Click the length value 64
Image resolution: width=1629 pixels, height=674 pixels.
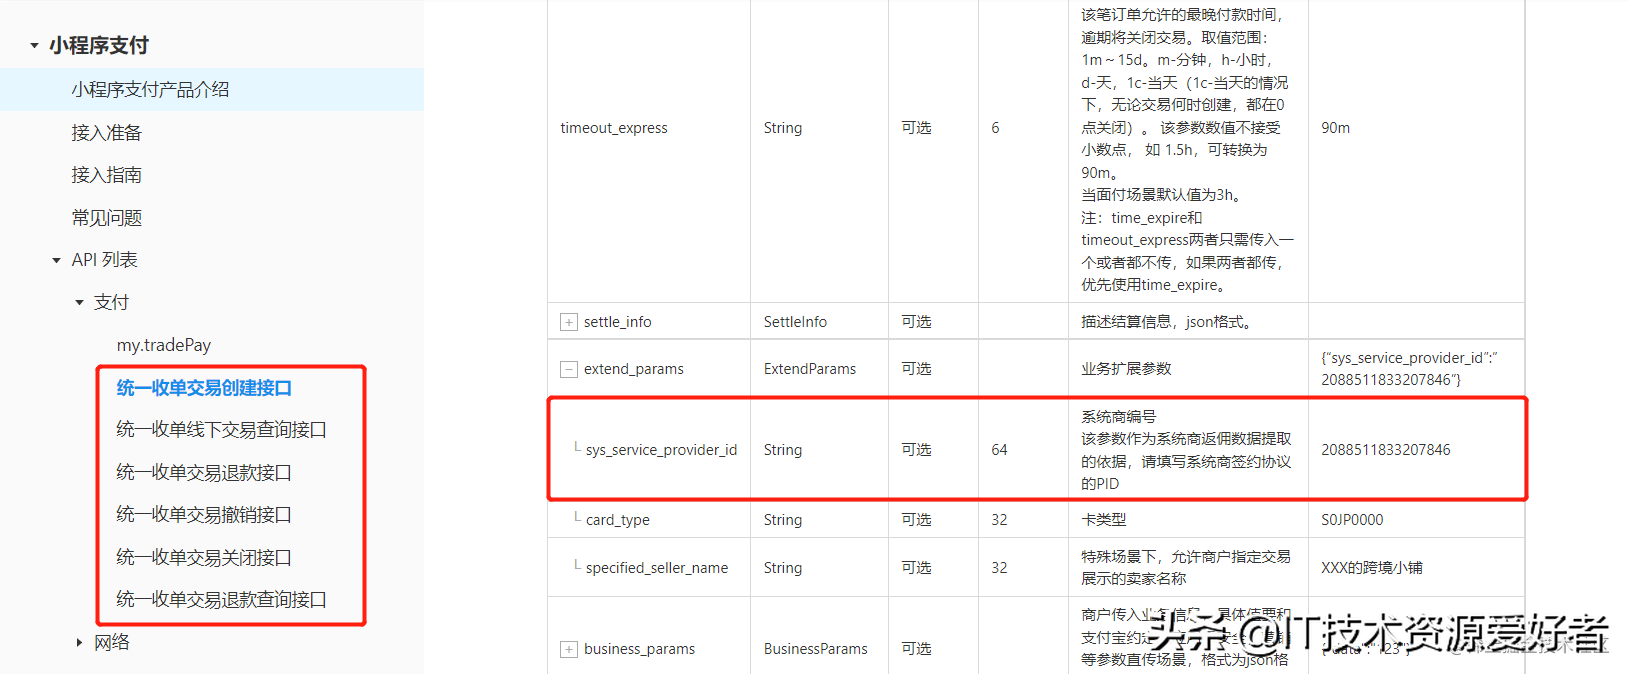(x=999, y=450)
